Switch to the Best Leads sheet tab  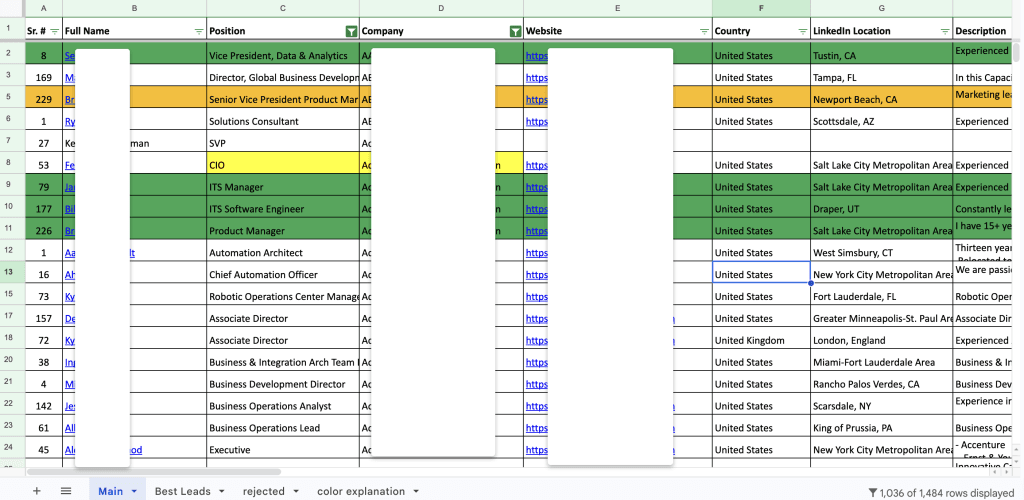click(182, 492)
